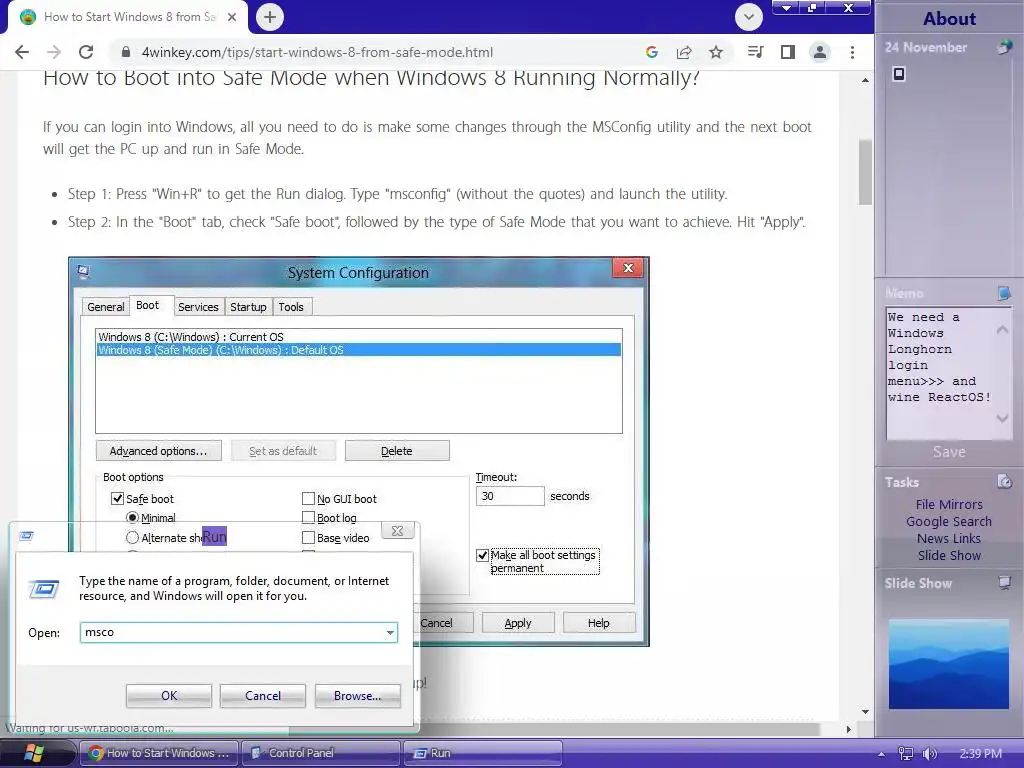
Task: Reload the current web page
Action: tap(86, 52)
